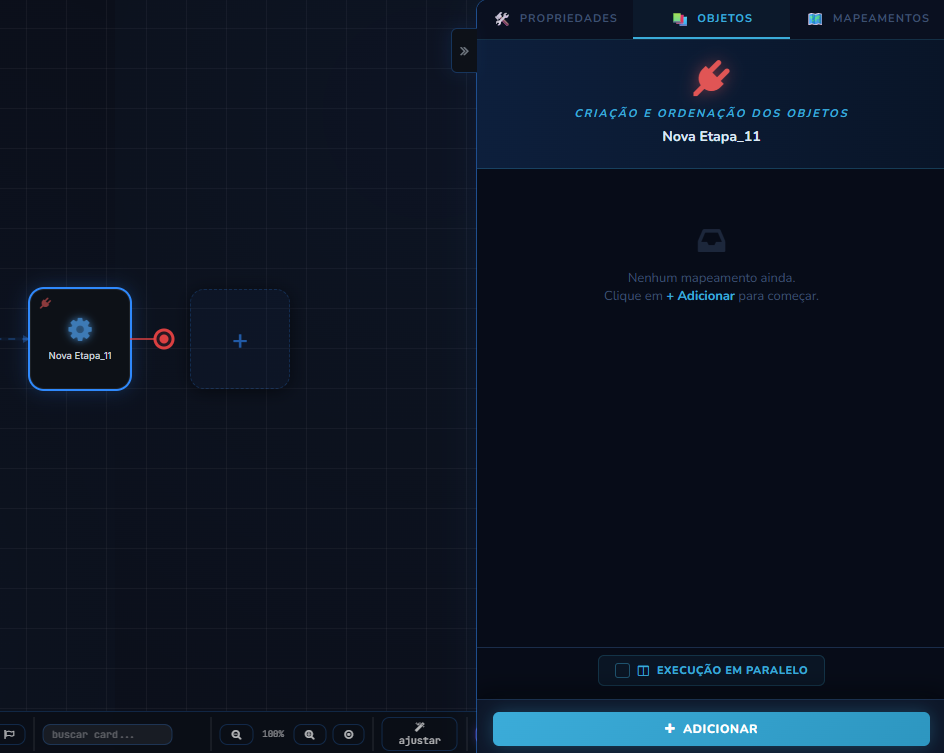Enable the Execução em Paralelo checkbox
Viewport: 944px width, 753px height.
pyautogui.click(x=623, y=671)
